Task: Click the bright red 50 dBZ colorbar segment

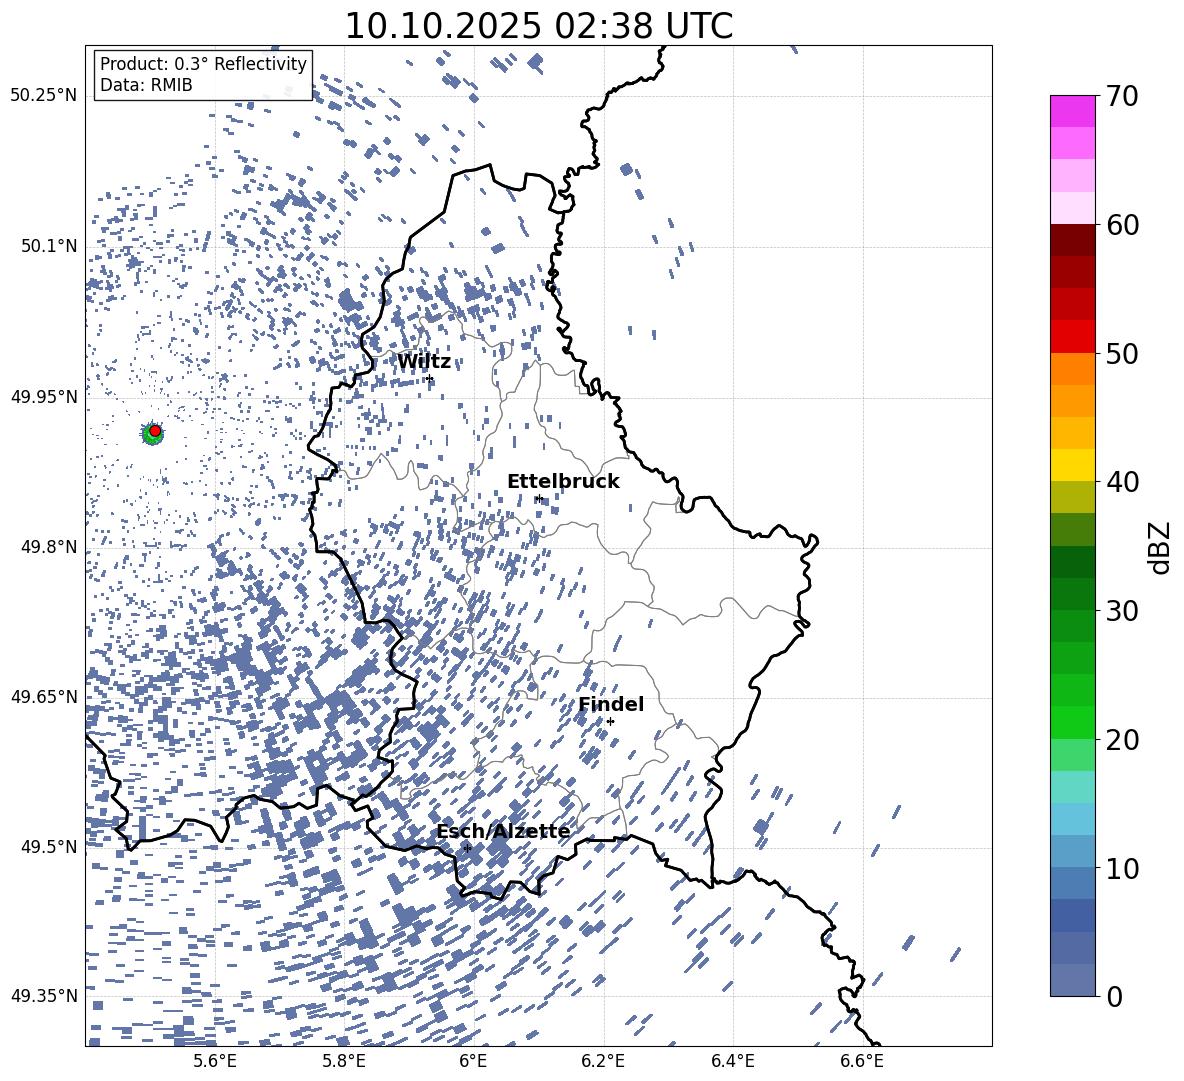Action: click(x=1072, y=337)
